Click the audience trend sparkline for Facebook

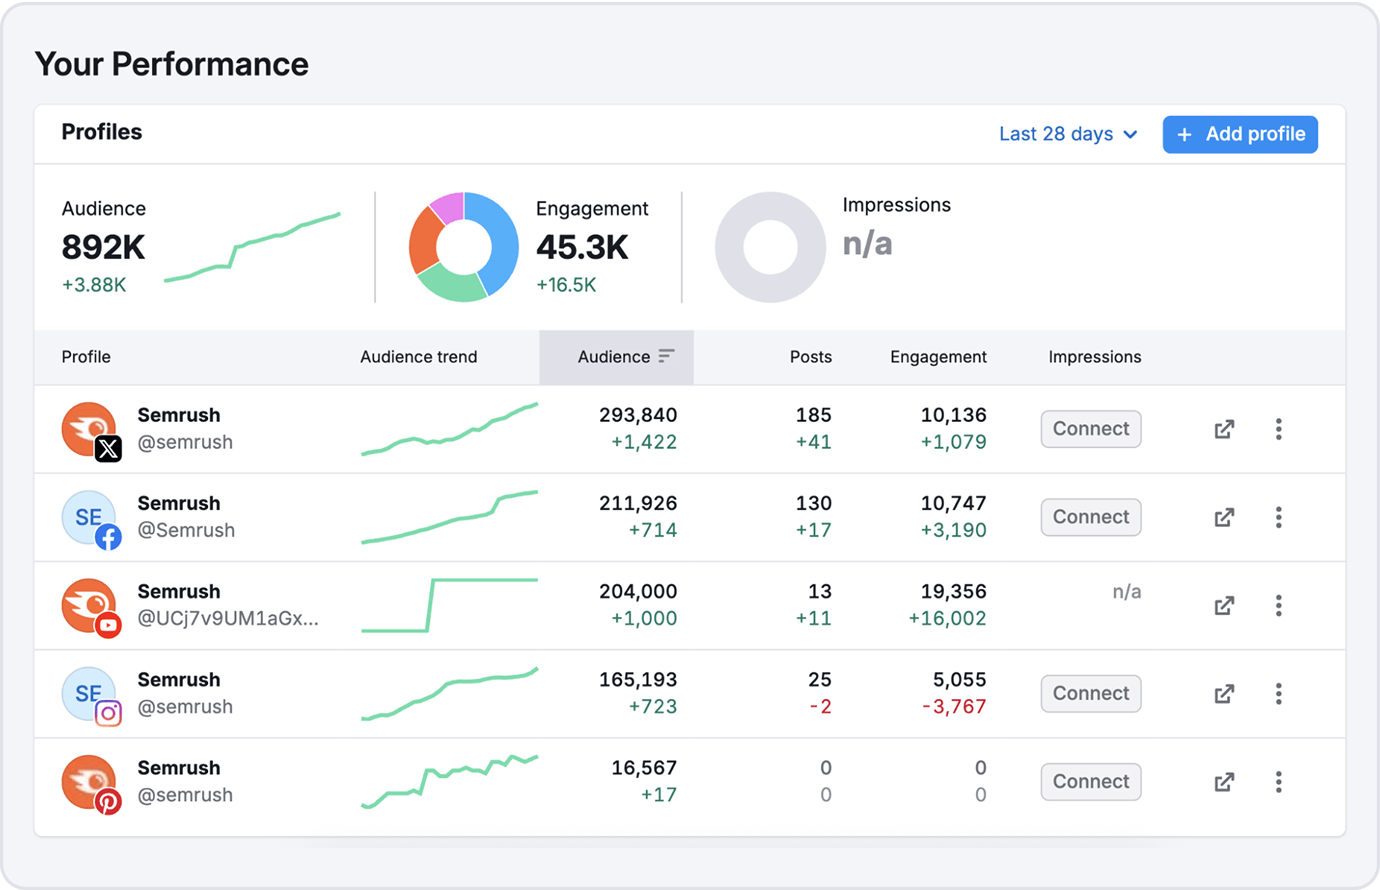pyautogui.click(x=449, y=517)
